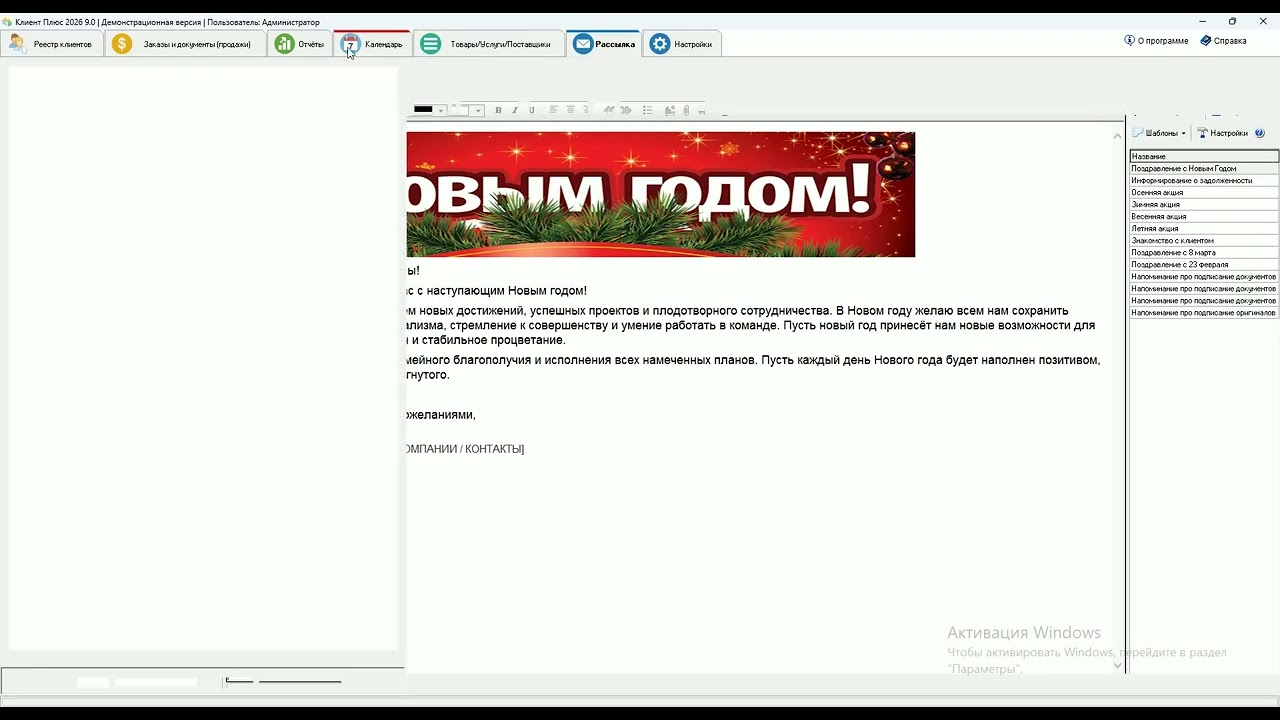Select template Информирование о задолженности
The width and height of the screenshot is (1280, 720).
pos(1204,180)
